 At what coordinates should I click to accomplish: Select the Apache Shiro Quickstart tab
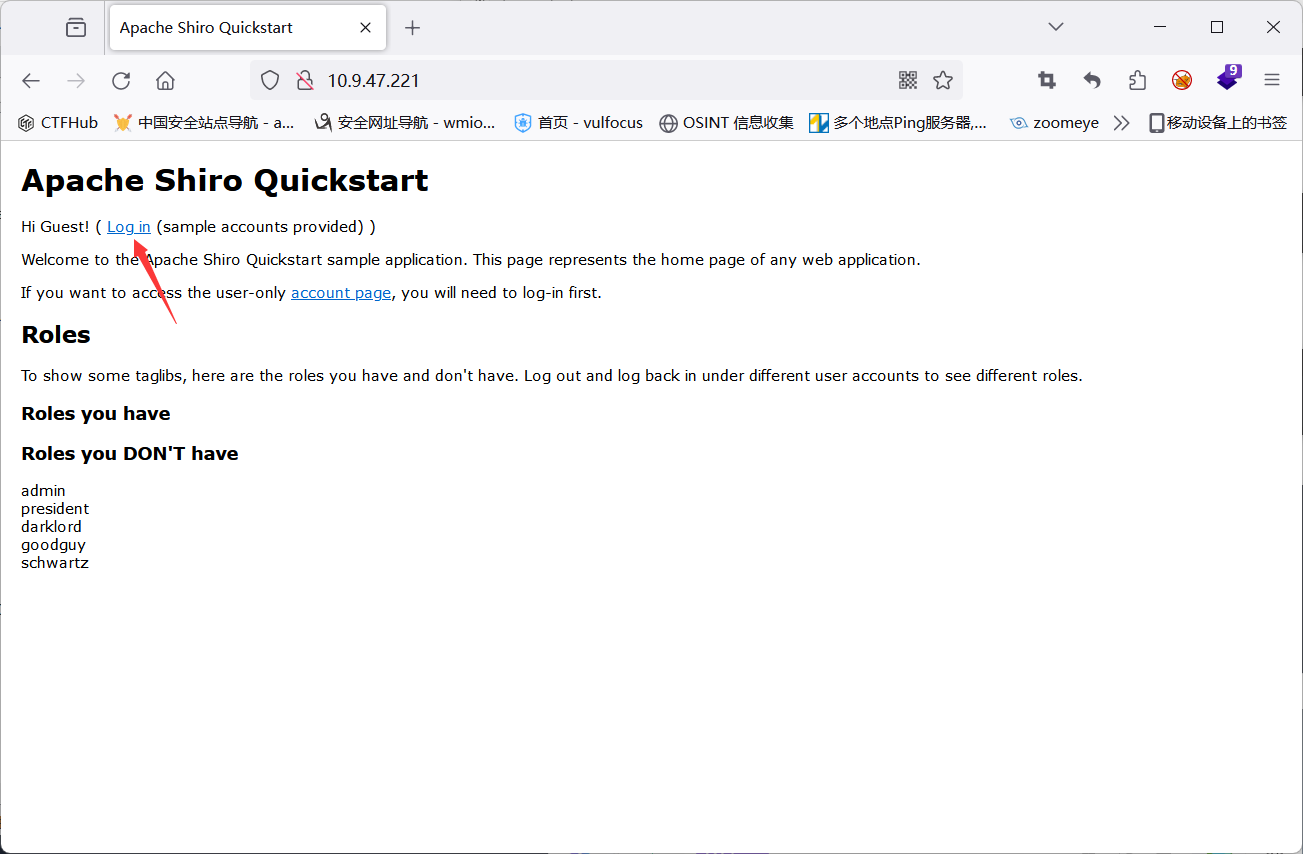(246, 28)
